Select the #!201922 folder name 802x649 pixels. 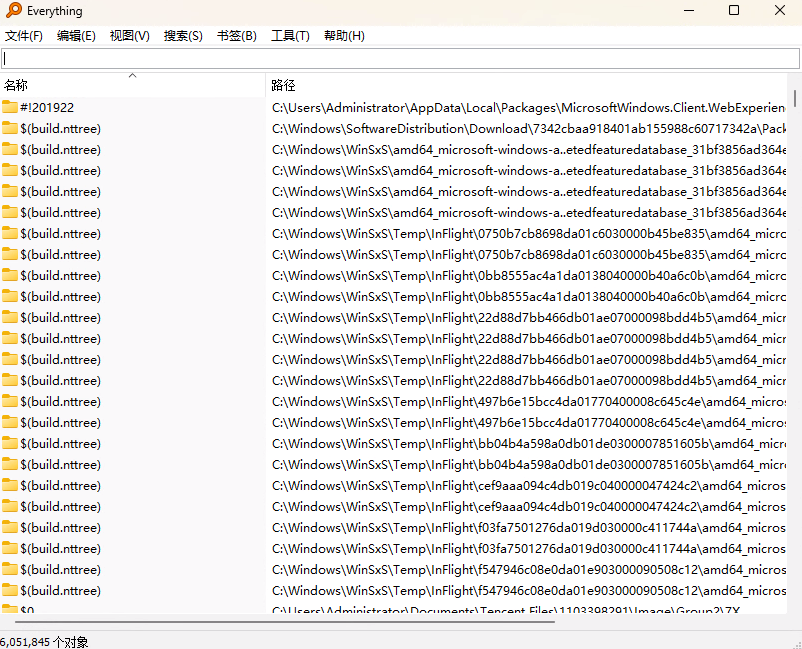point(47,107)
